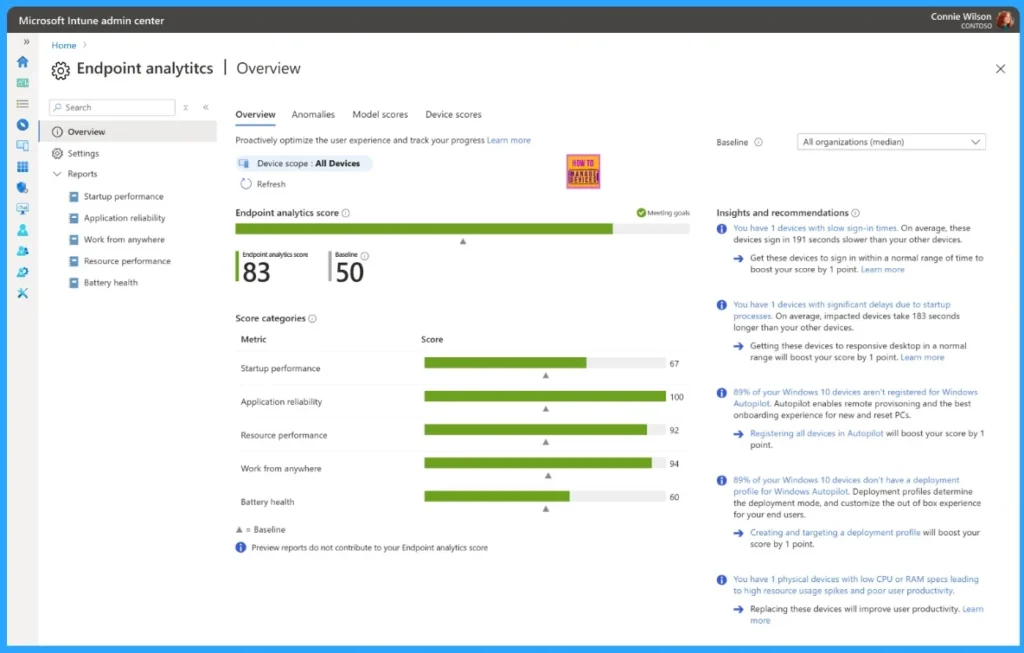Image resolution: width=1024 pixels, height=653 pixels.
Task: Select the Users icon in the sidebar
Action: tap(22, 229)
